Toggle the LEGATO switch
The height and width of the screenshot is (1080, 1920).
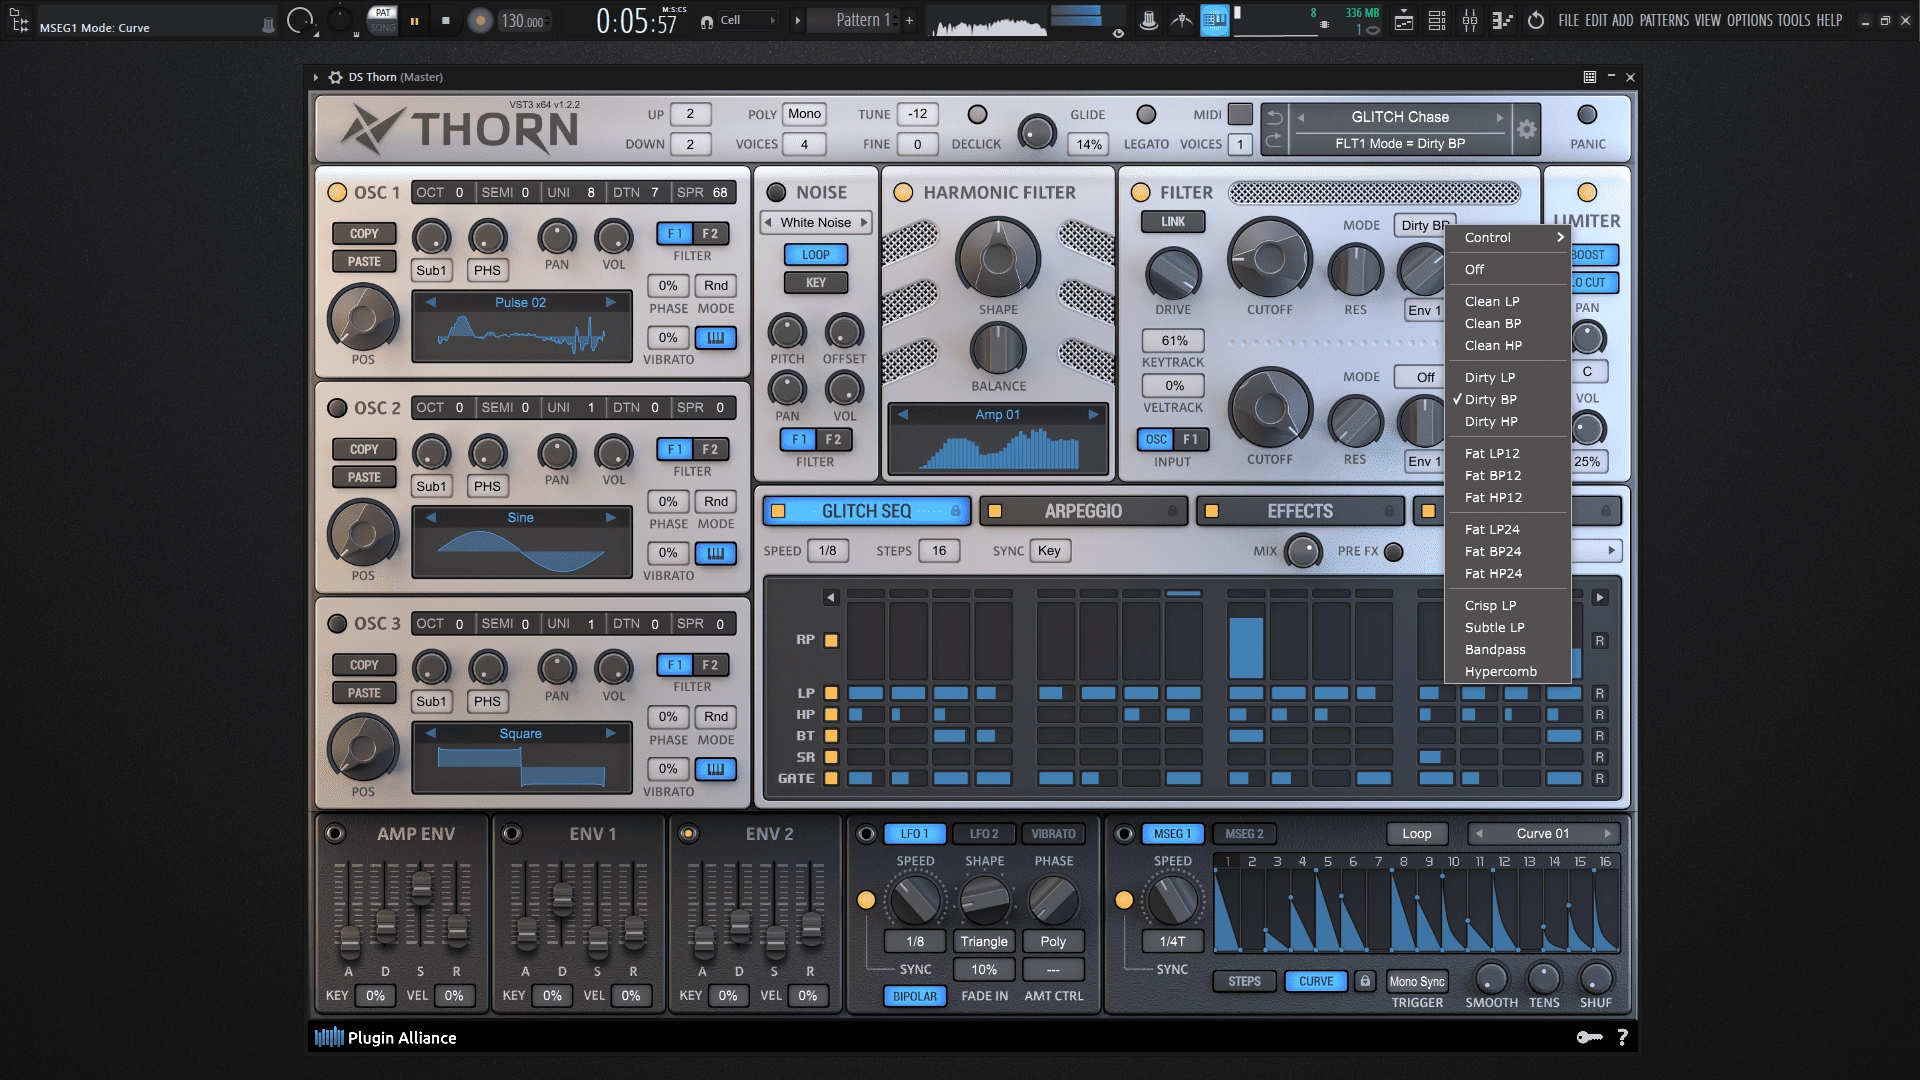pos(1146,115)
